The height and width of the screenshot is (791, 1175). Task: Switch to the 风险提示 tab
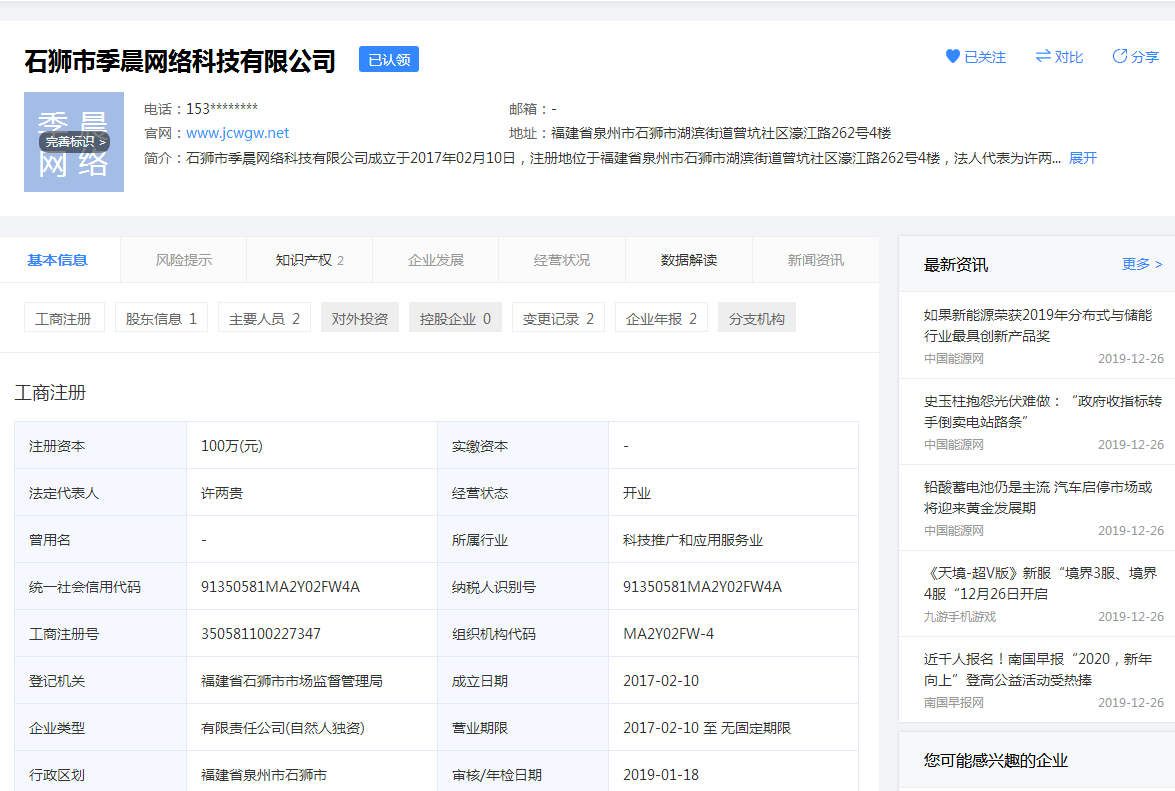point(184,260)
